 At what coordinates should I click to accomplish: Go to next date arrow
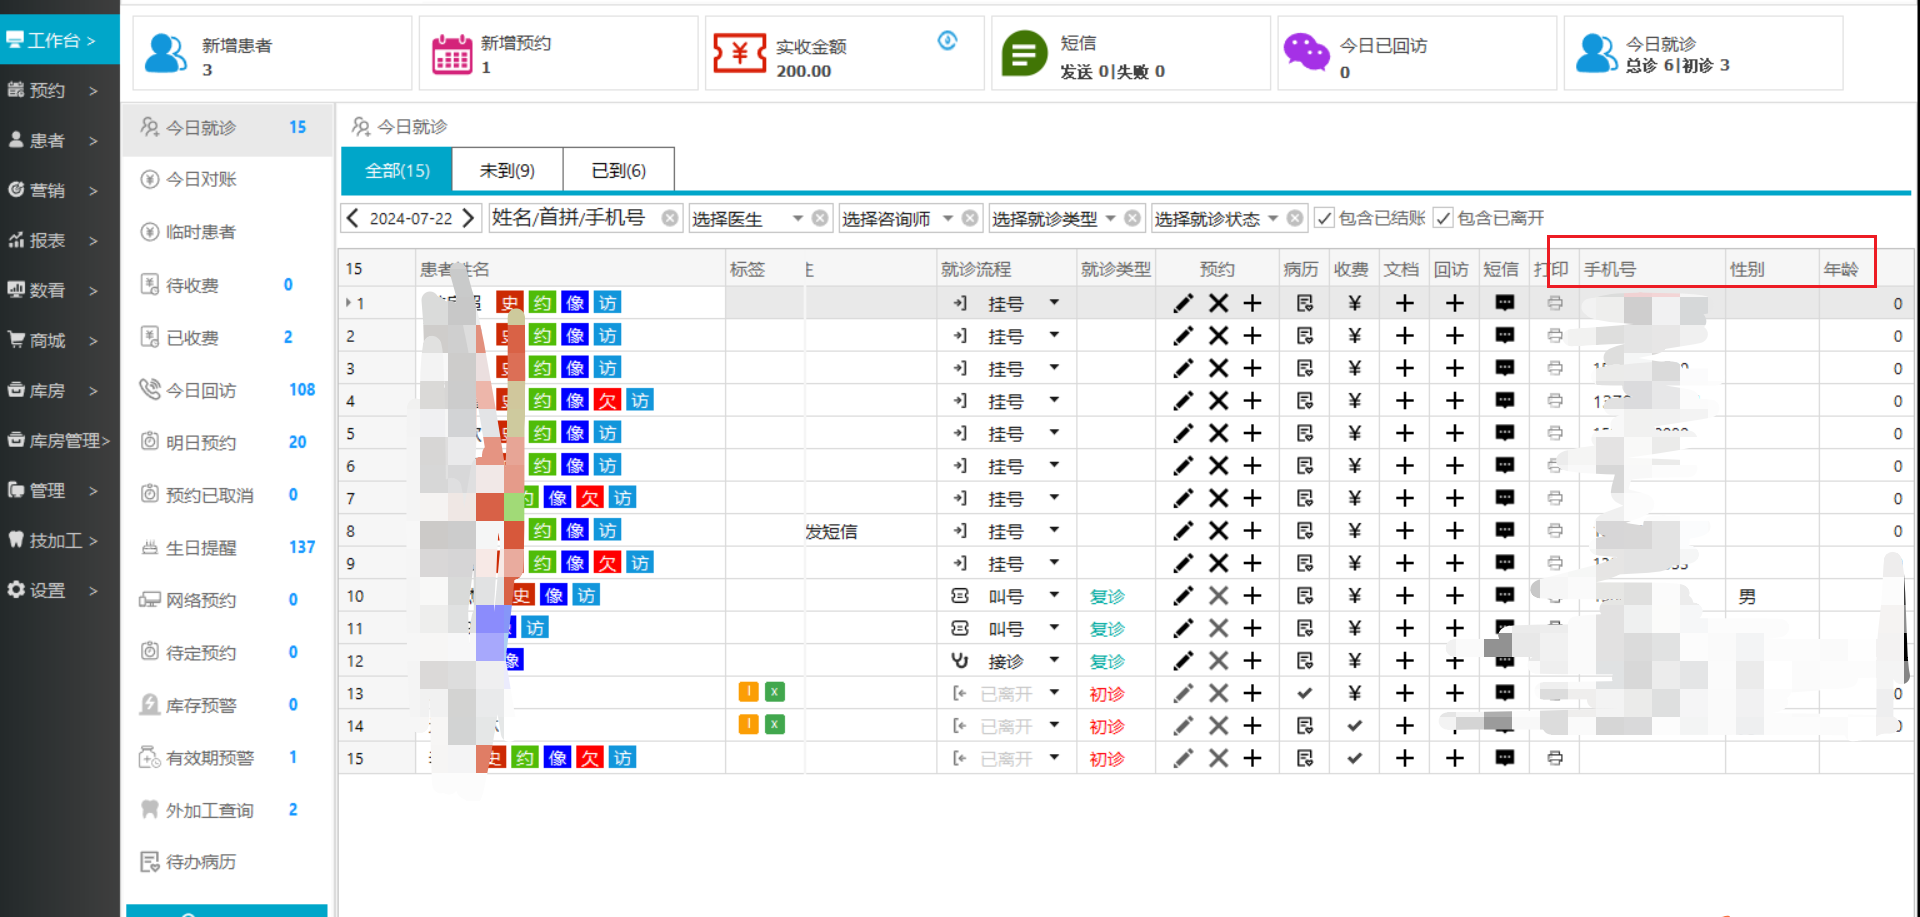coord(468,218)
